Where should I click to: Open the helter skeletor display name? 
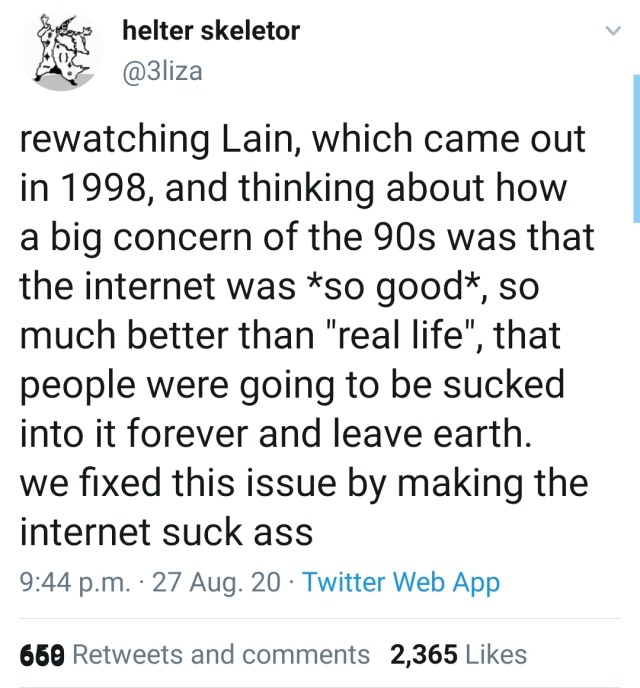tap(210, 31)
